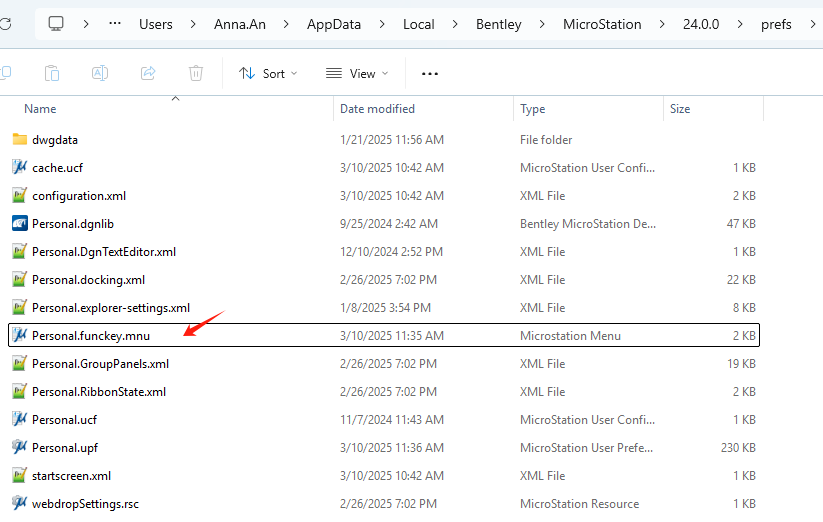The width and height of the screenshot is (823, 522).
Task: Select the Personal.upf file icon
Action: (x=19, y=448)
